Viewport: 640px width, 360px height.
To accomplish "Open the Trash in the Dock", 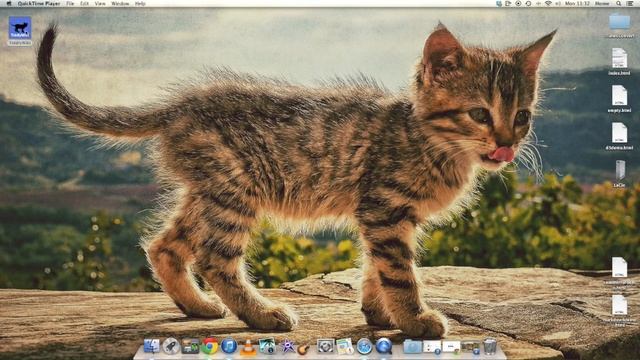I will [x=490, y=346].
